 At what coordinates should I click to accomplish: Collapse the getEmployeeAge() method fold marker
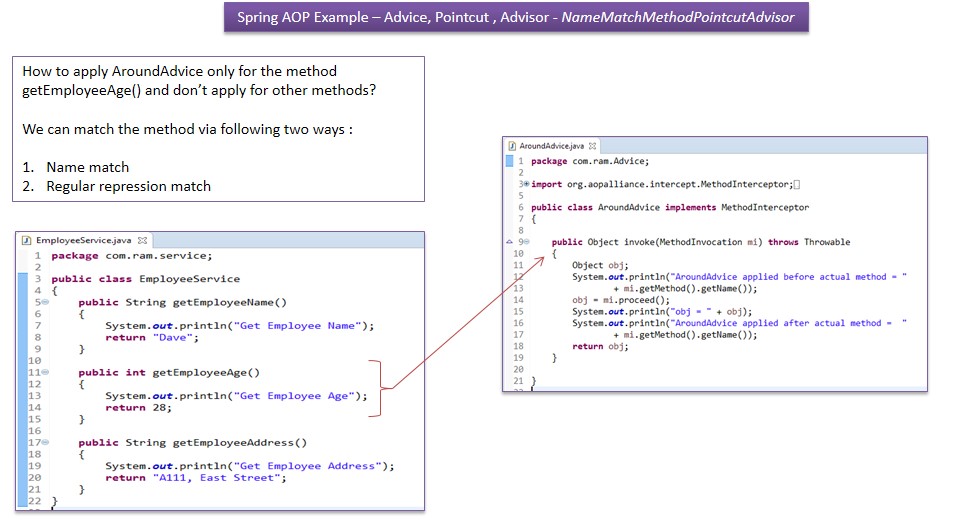coord(45,372)
